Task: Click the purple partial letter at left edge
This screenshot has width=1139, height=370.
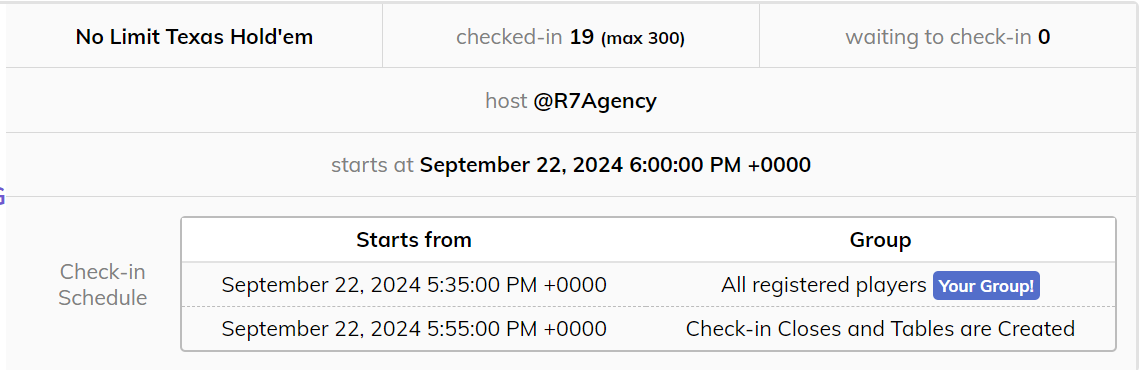Action: [2, 196]
